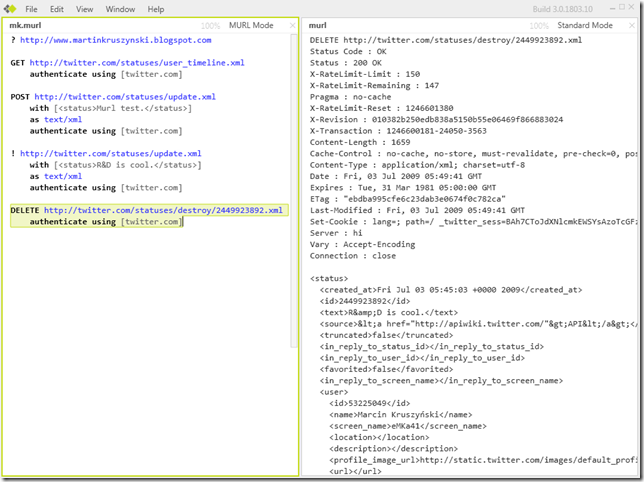Click the MURL Mode label
644x482 pixels.
pos(251,25)
